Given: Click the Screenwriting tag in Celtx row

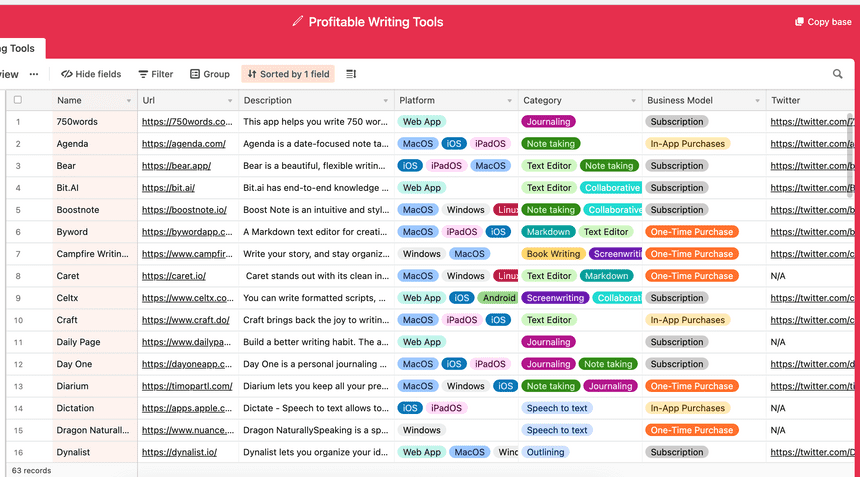Looking at the screenshot, I should pyautogui.click(x=555, y=298).
